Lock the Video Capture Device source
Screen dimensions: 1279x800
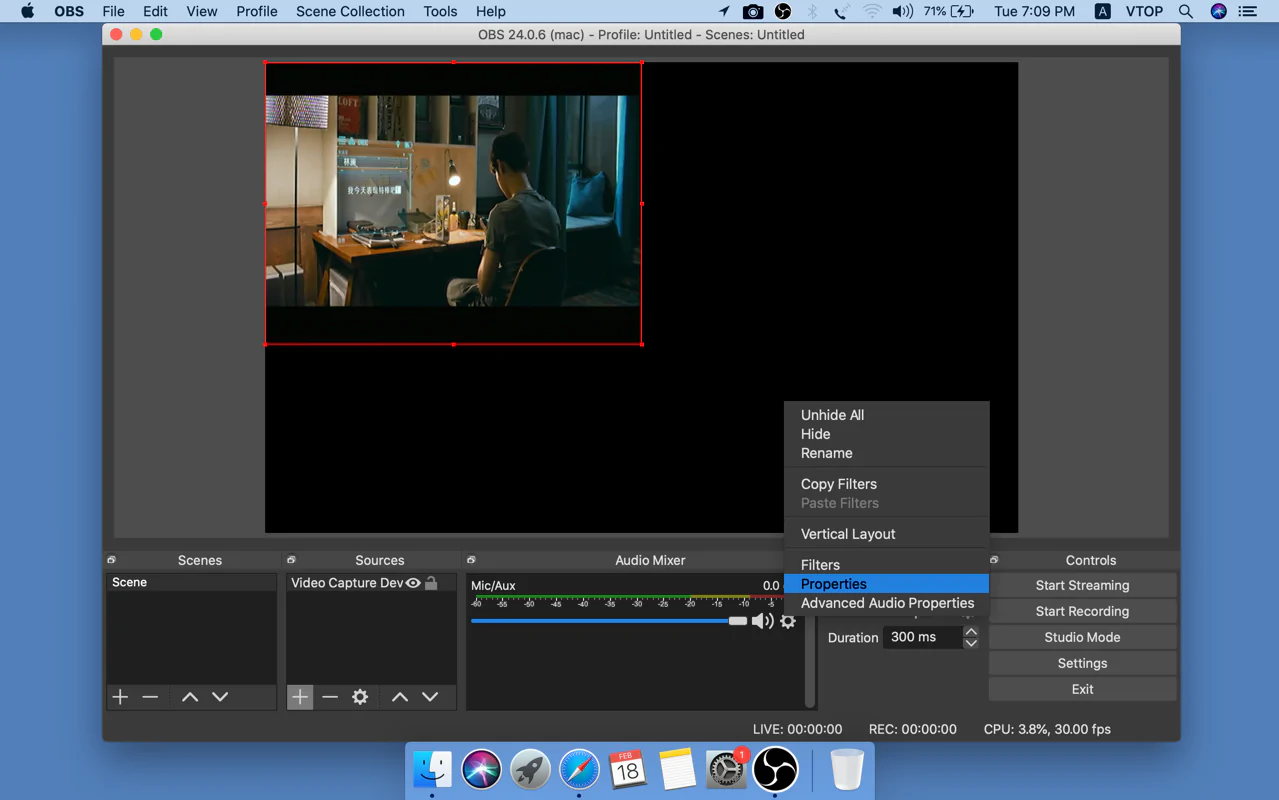click(x=431, y=583)
